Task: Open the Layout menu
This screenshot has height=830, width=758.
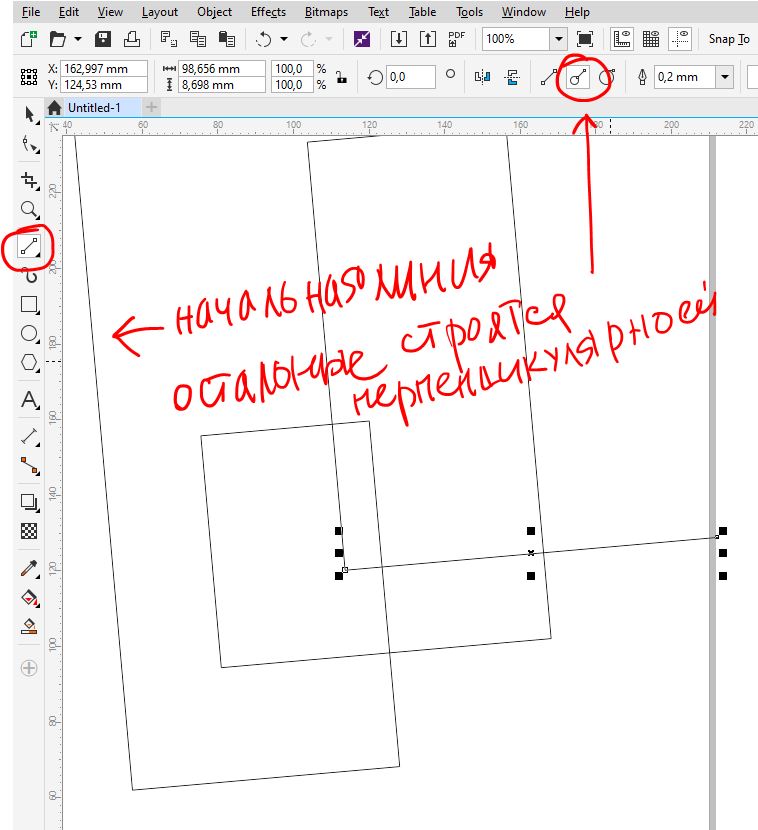Action: click(x=159, y=12)
